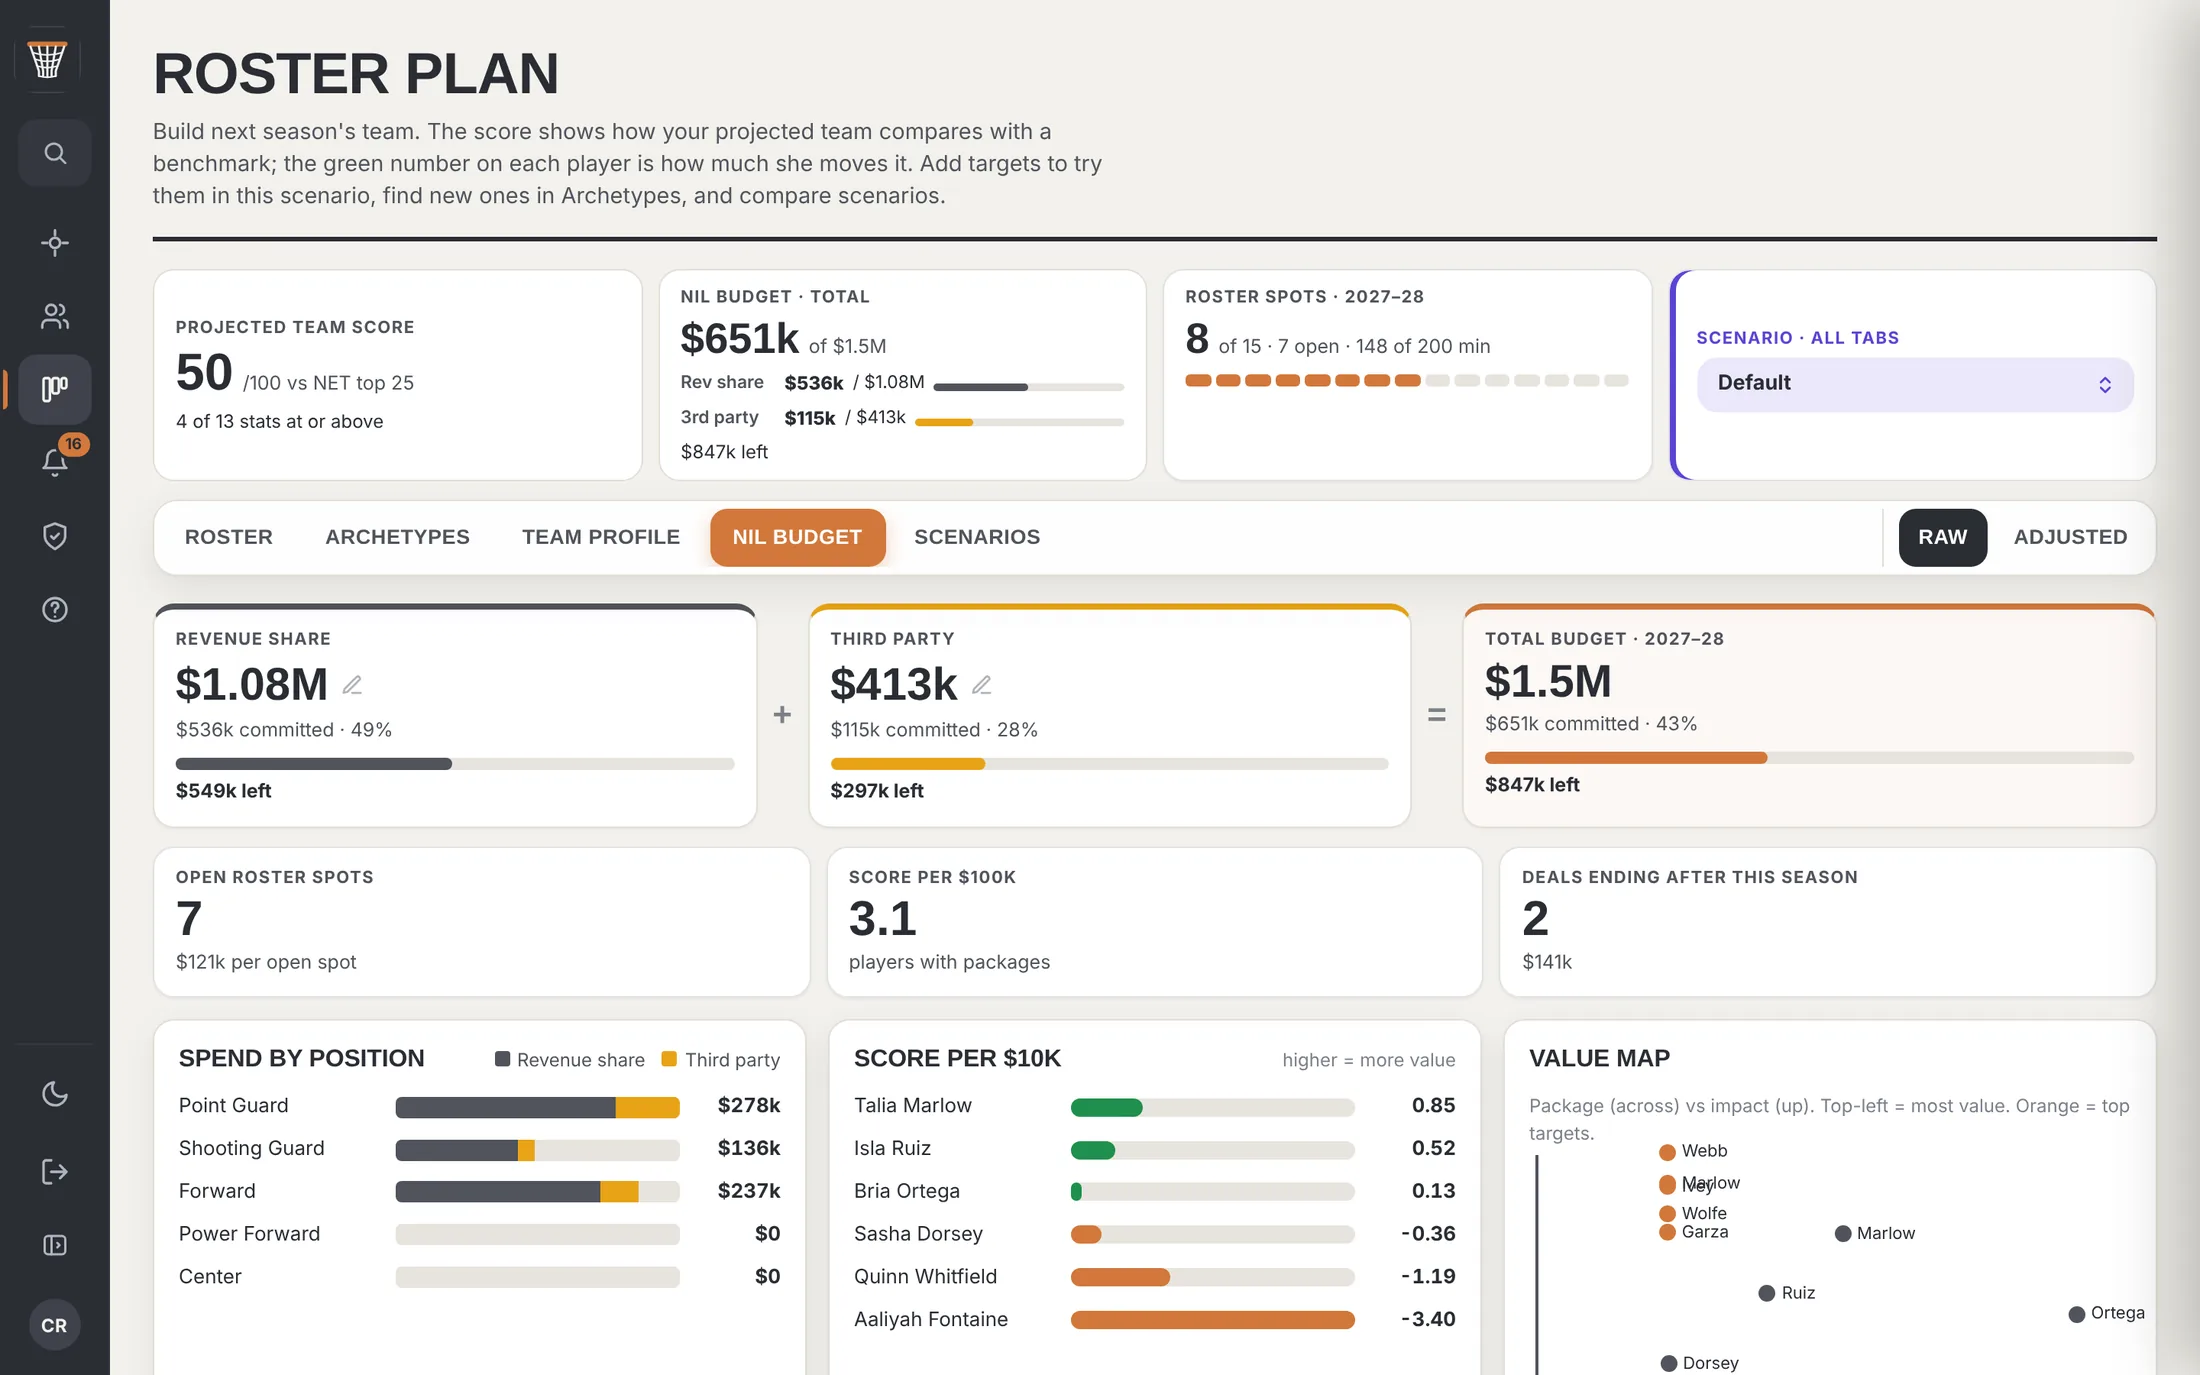Screen dimensions: 2200x1375
Task: Click the Talia Marlow score bar
Action: click(1212, 1107)
